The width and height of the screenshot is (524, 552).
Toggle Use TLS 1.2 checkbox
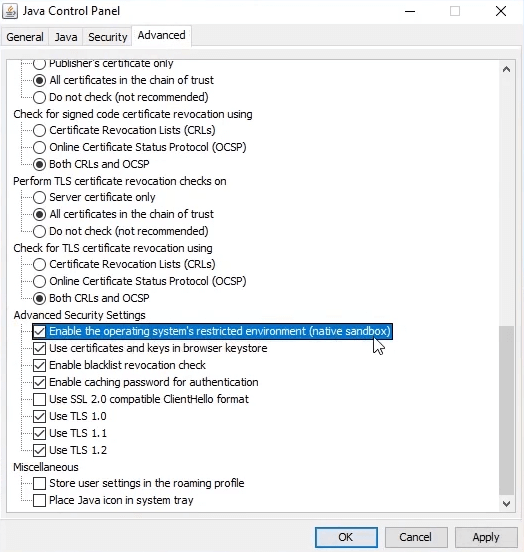click(39, 450)
